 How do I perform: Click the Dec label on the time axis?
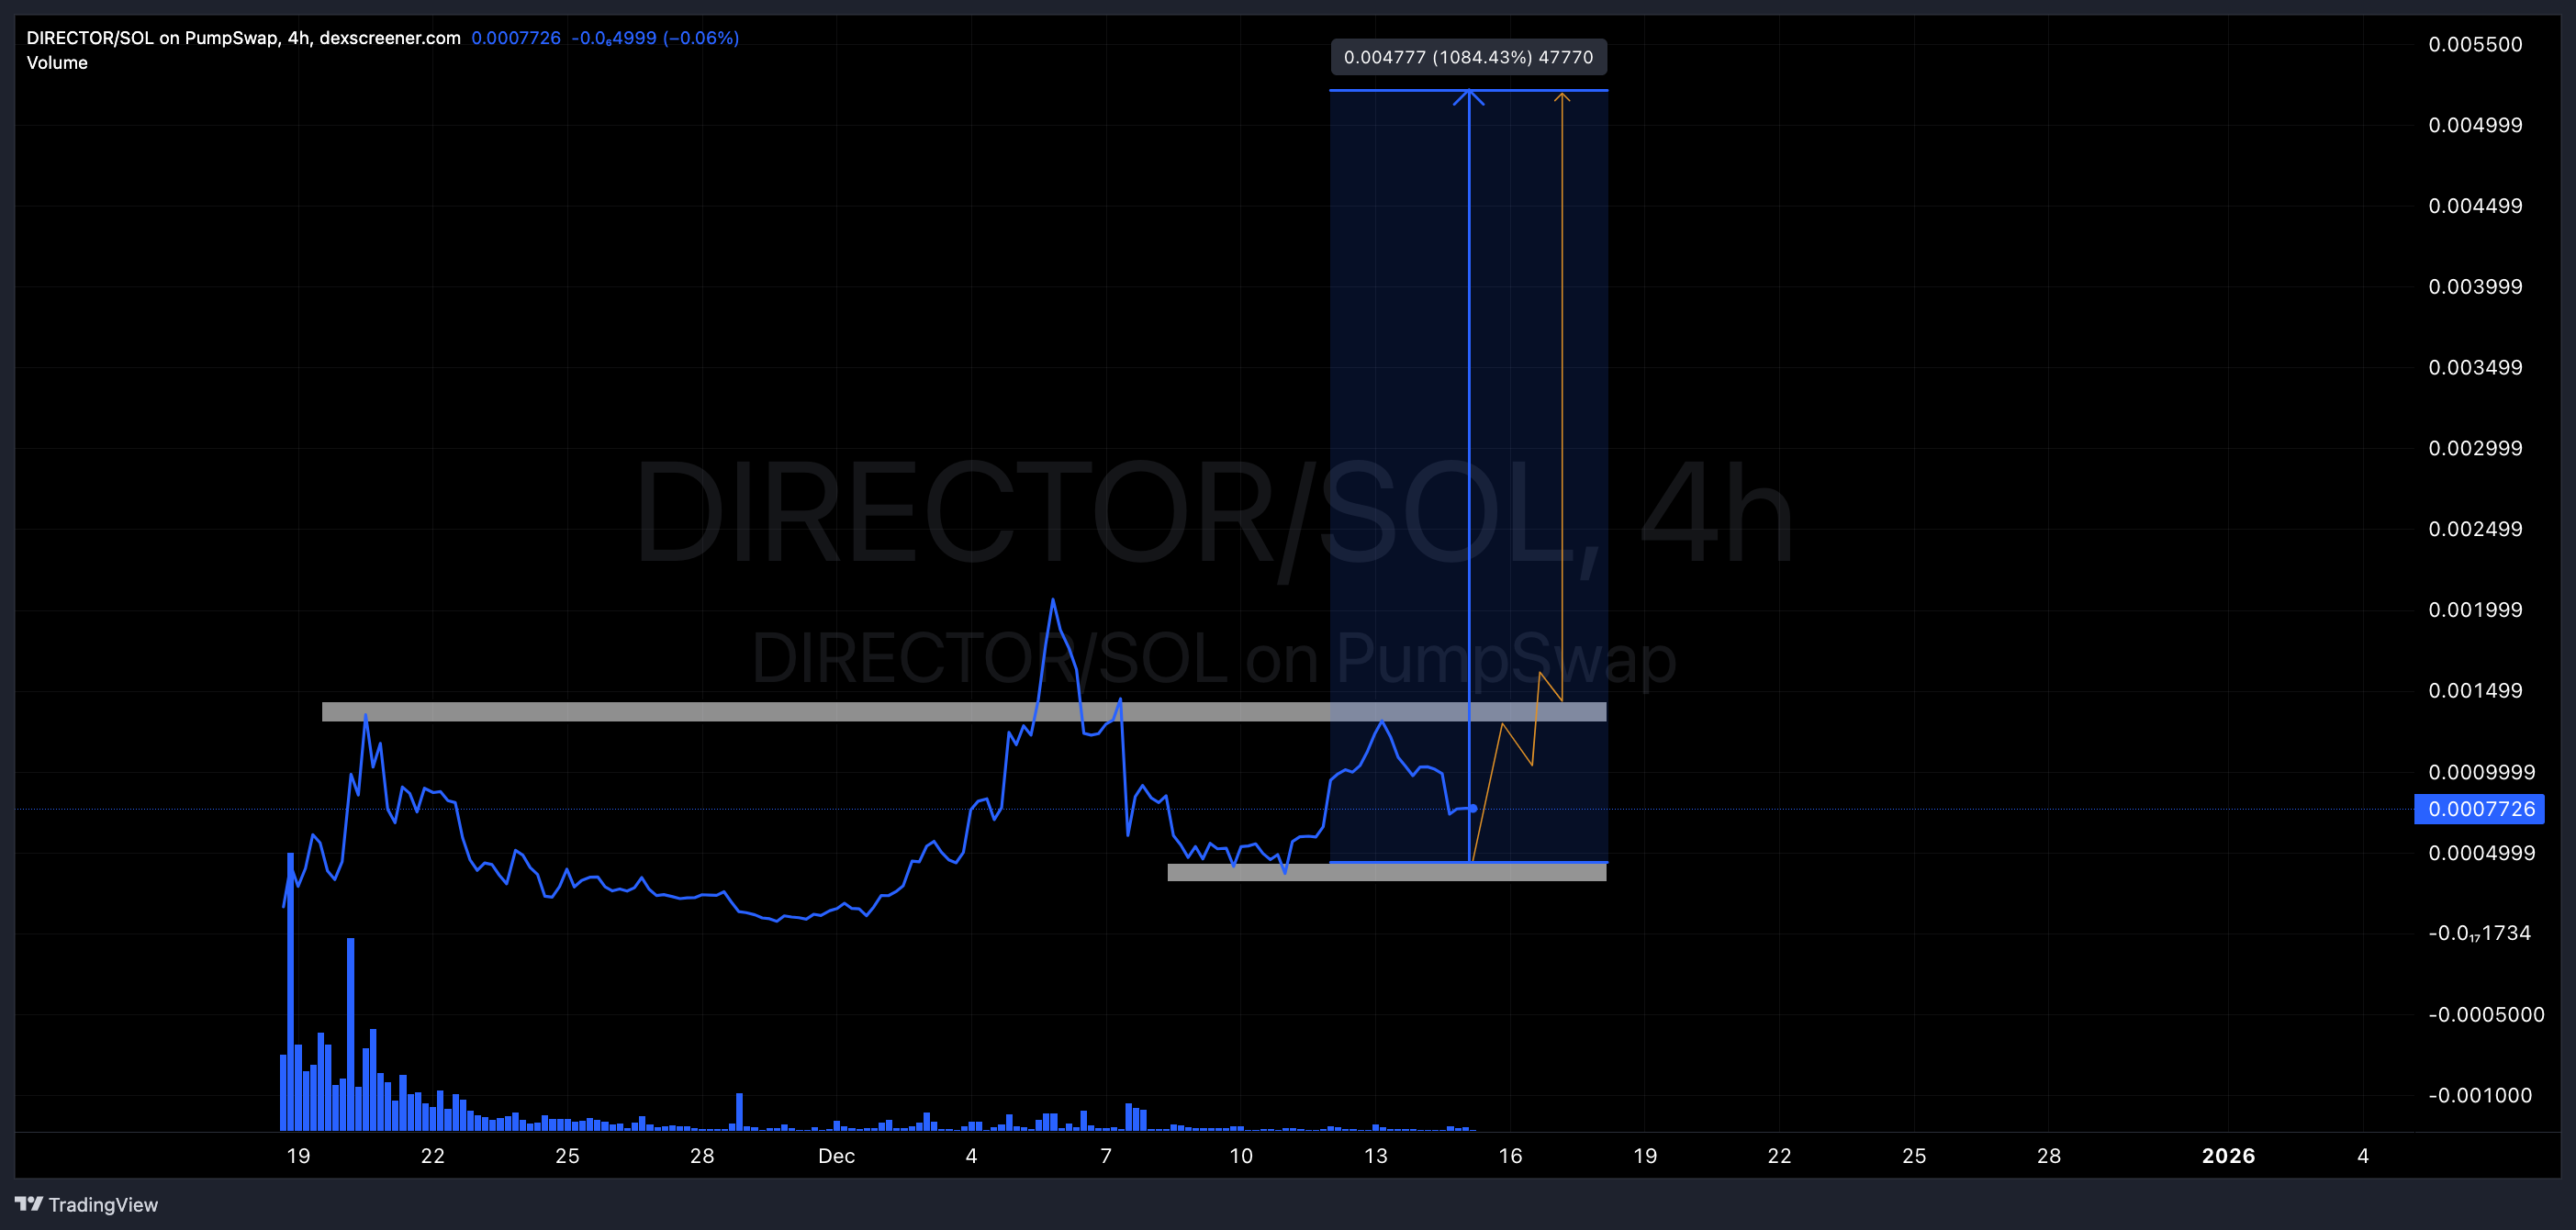pyautogui.click(x=836, y=1156)
